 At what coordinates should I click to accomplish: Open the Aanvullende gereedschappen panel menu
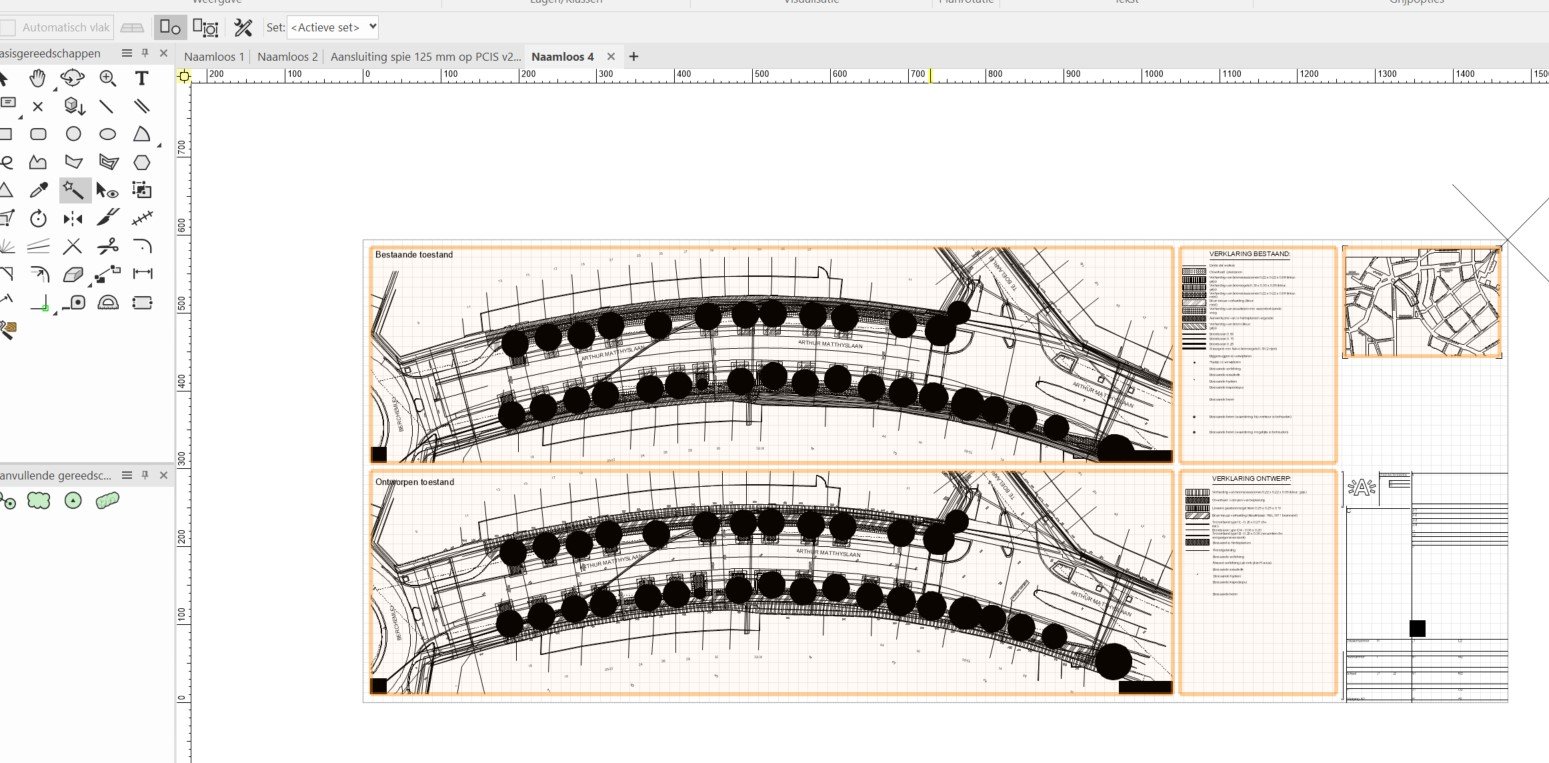[x=128, y=475]
